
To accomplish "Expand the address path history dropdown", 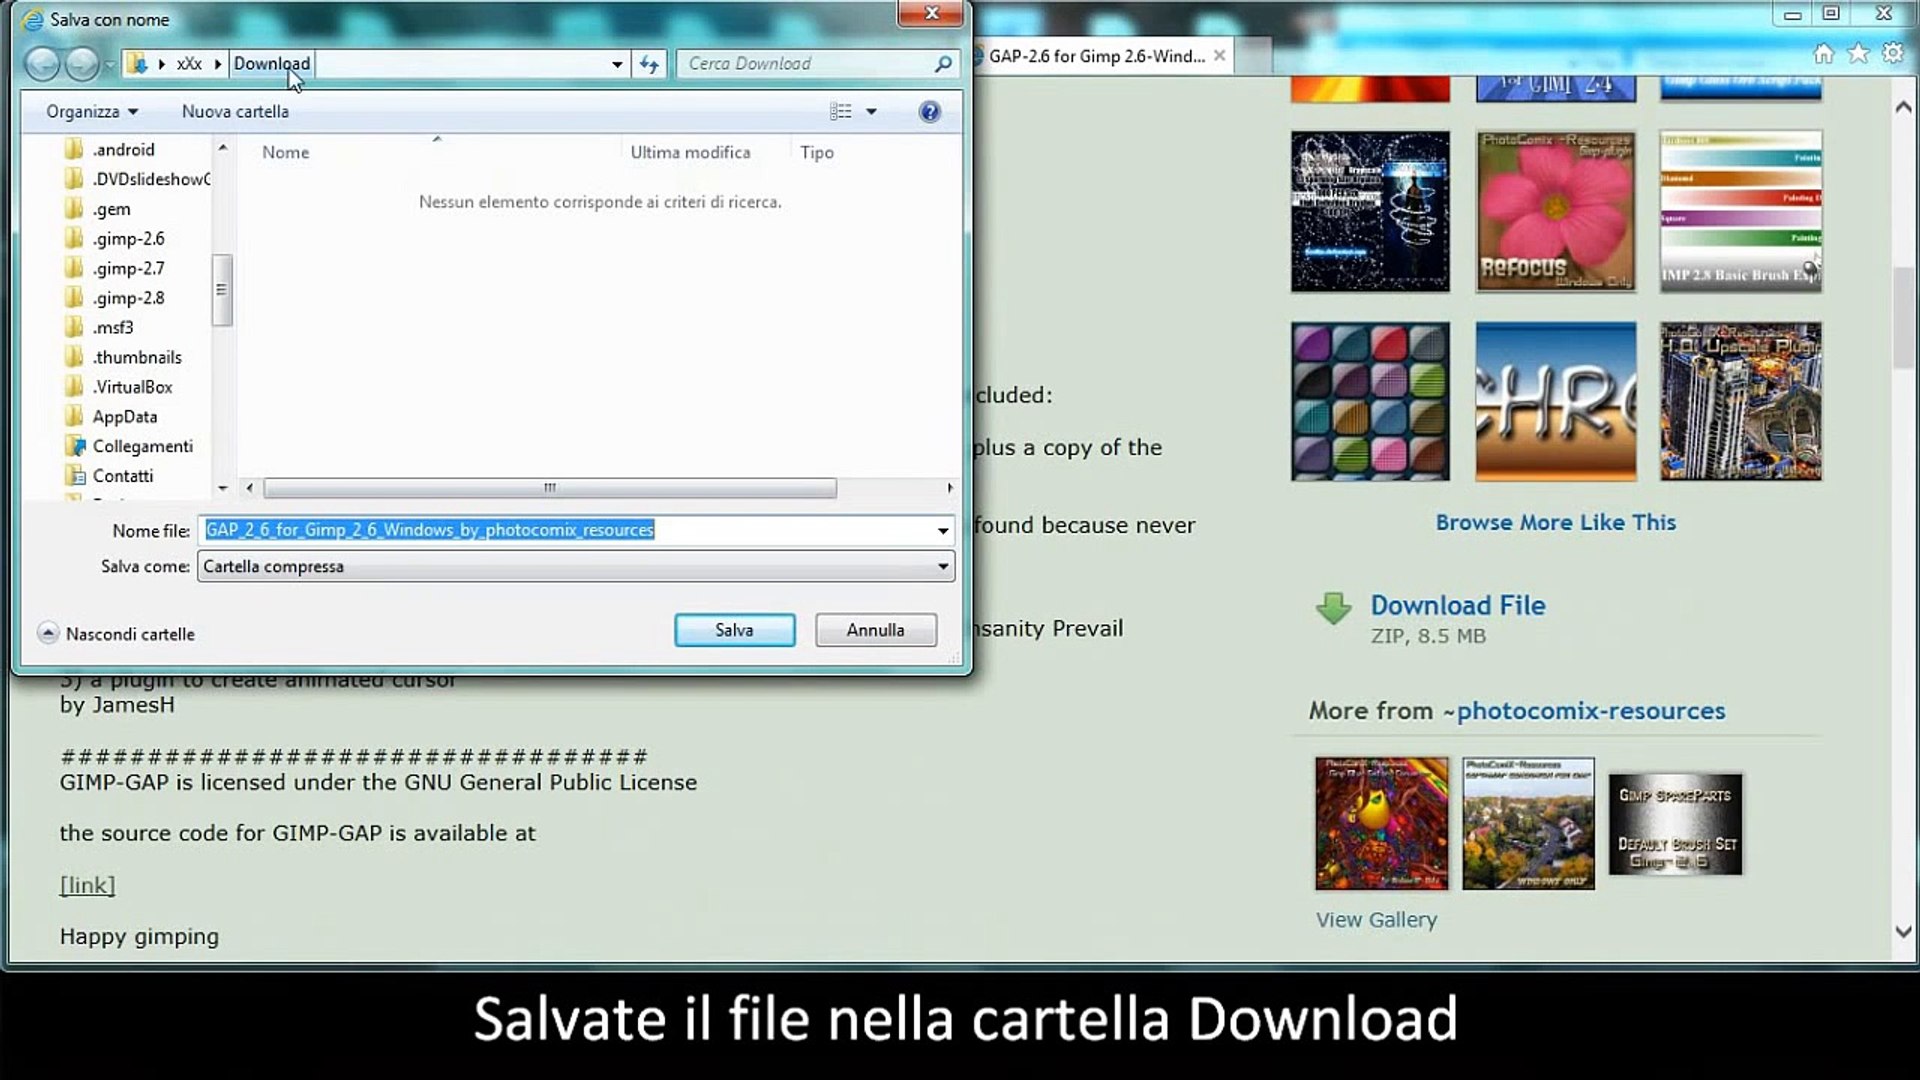I will [x=617, y=64].
